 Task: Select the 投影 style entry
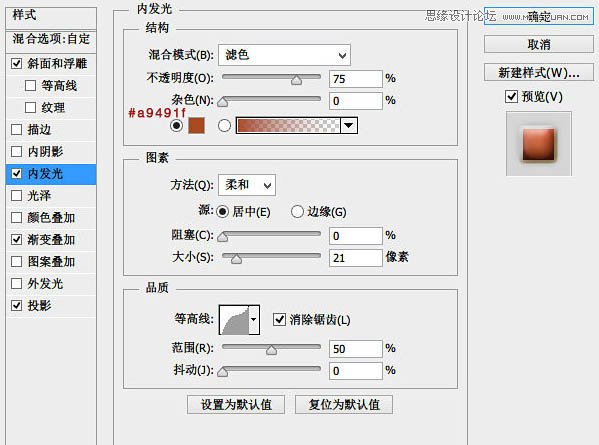tap(51, 306)
